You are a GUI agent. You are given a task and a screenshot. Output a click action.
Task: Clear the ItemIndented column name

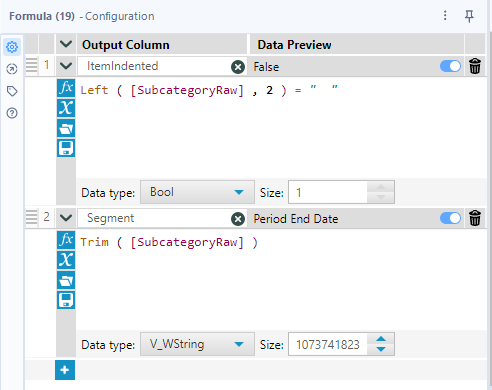238,67
